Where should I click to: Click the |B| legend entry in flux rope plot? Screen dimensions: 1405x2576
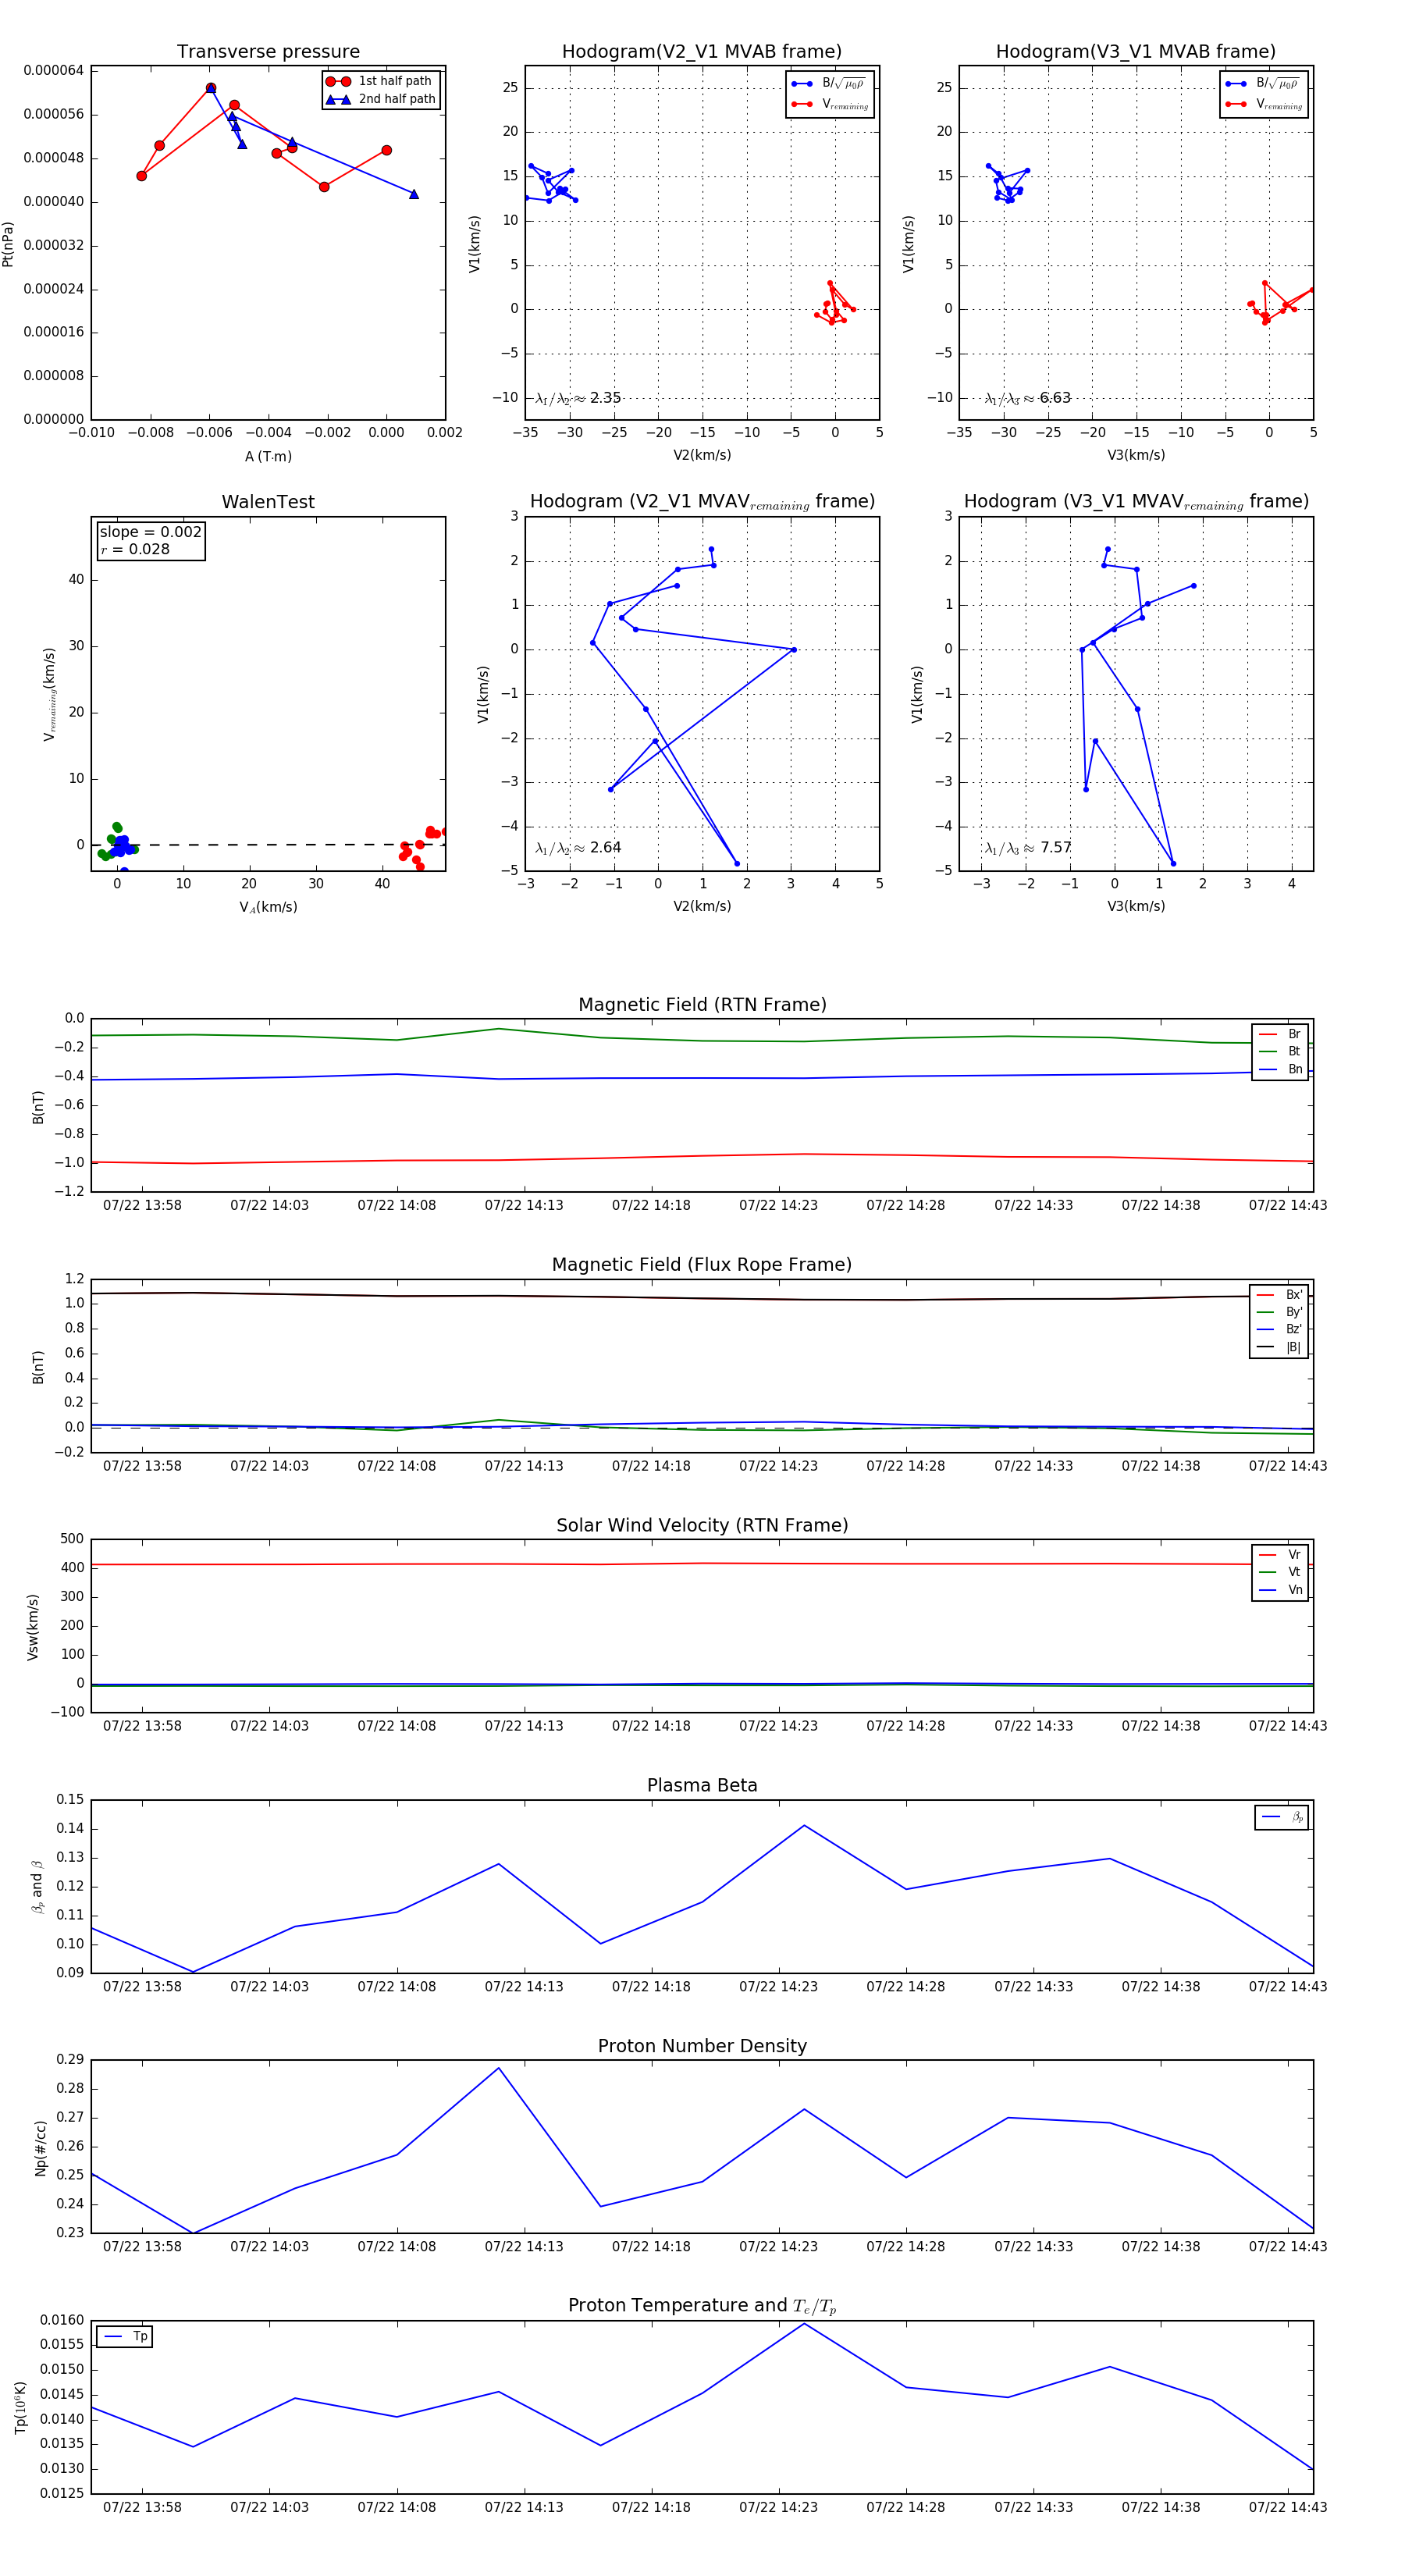coord(1279,1347)
